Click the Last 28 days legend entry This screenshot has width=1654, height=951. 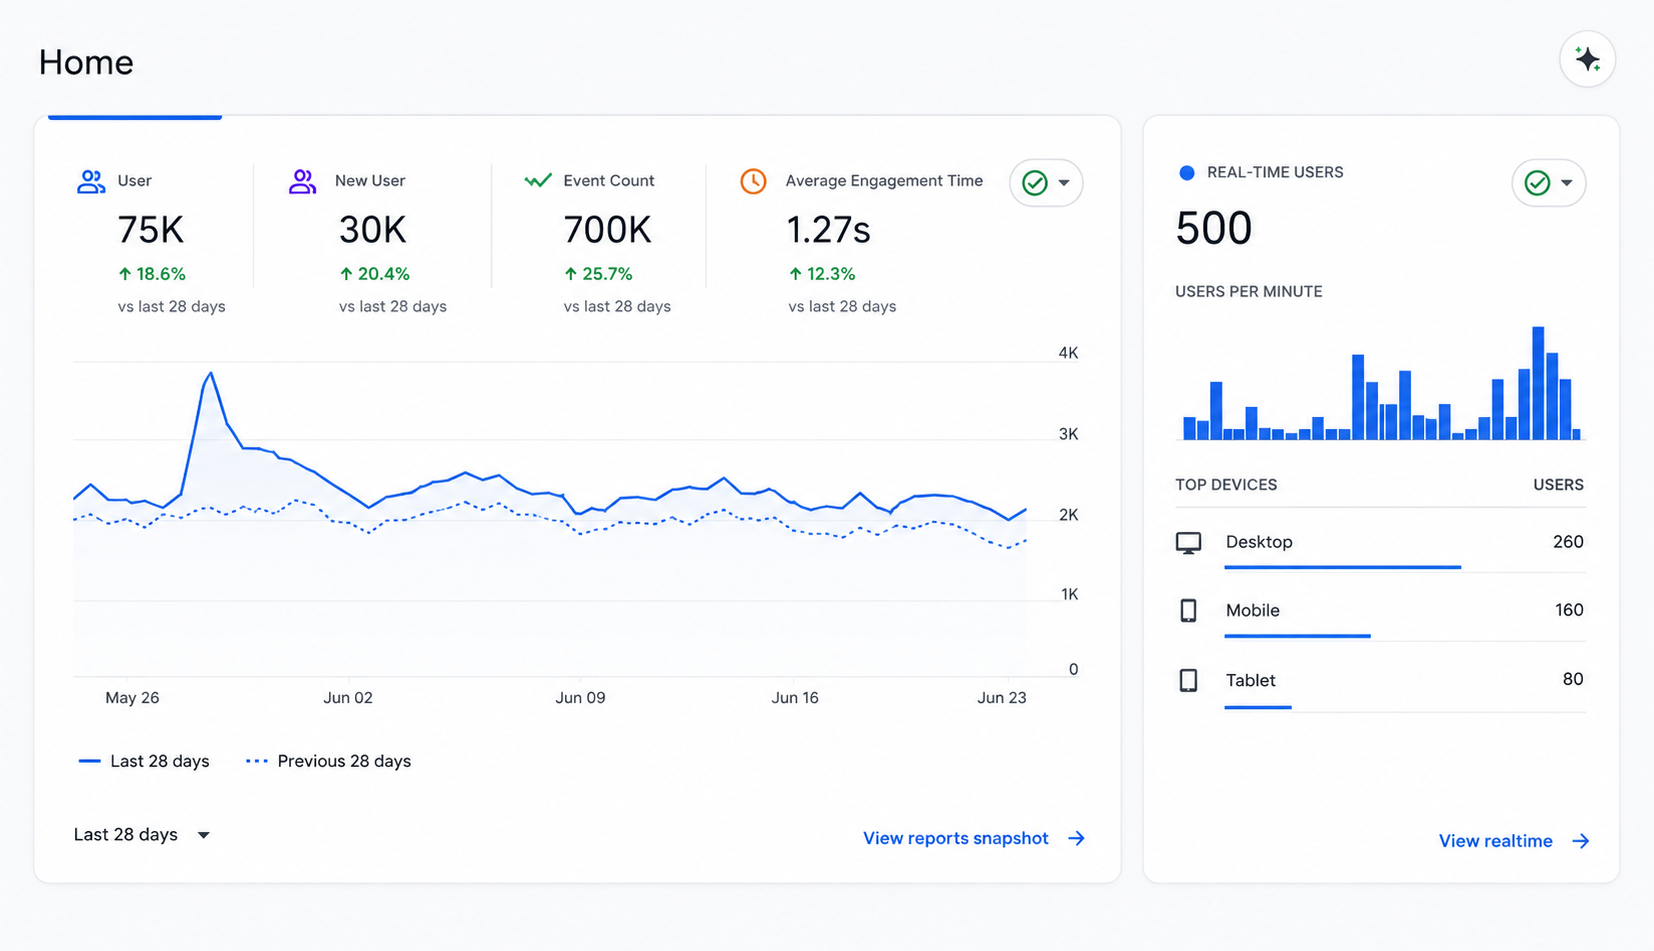(144, 761)
